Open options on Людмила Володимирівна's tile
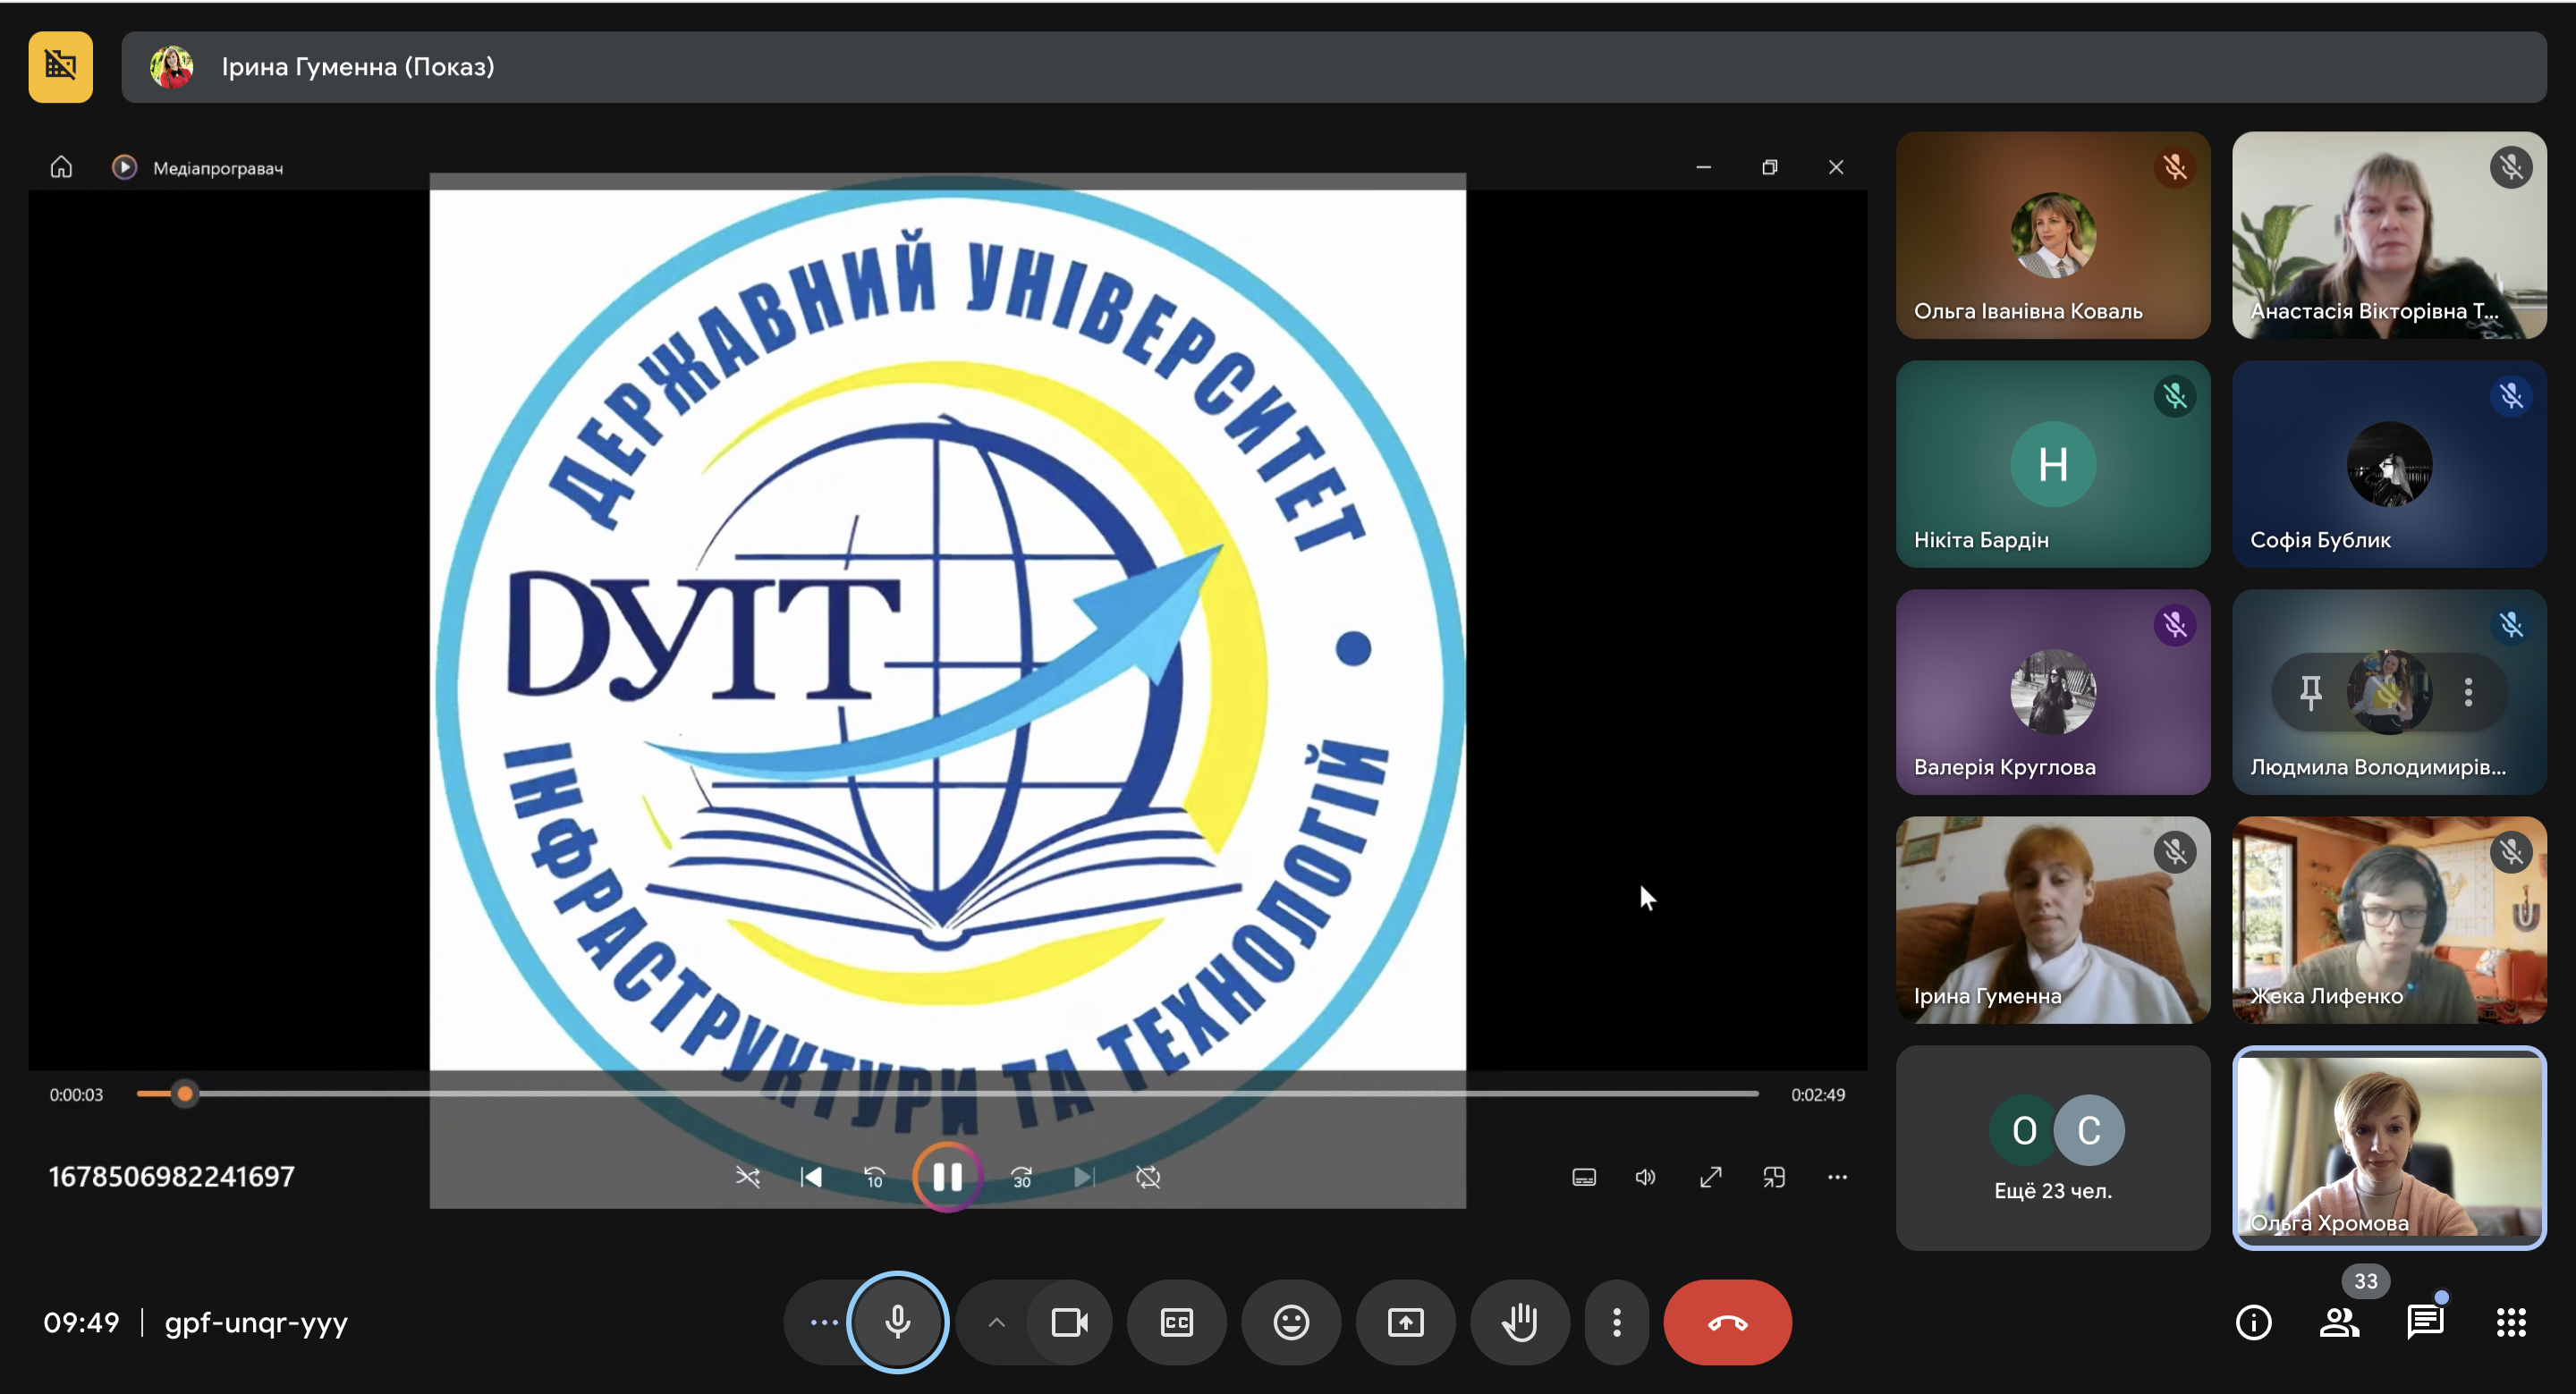Viewport: 2576px width, 1394px height. (2468, 692)
